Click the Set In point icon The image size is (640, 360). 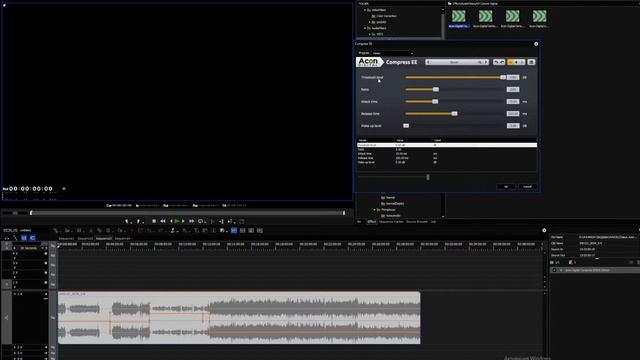pyautogui.click(x=127, y=221)
